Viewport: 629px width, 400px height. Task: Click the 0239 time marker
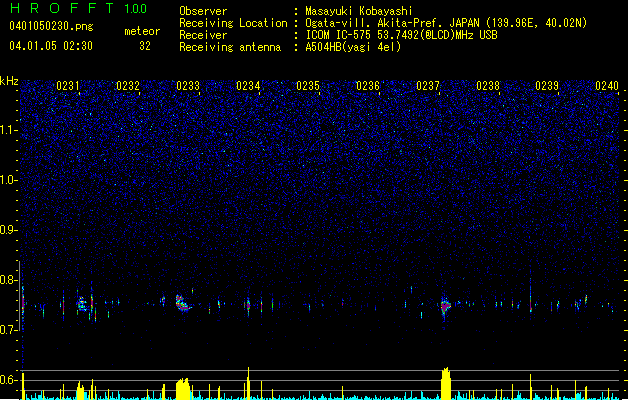click(x=547, y=85)
